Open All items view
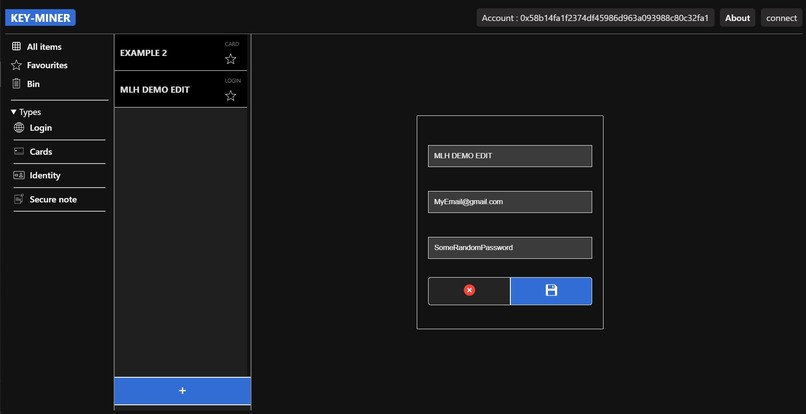This screenshot has width=806, height=414. click(44, 47)
